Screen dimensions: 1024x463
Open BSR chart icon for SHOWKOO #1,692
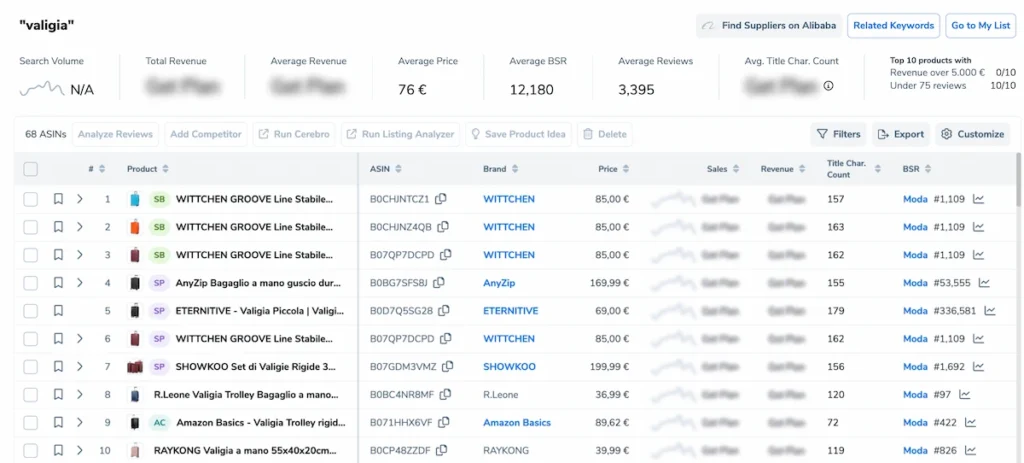978,367
